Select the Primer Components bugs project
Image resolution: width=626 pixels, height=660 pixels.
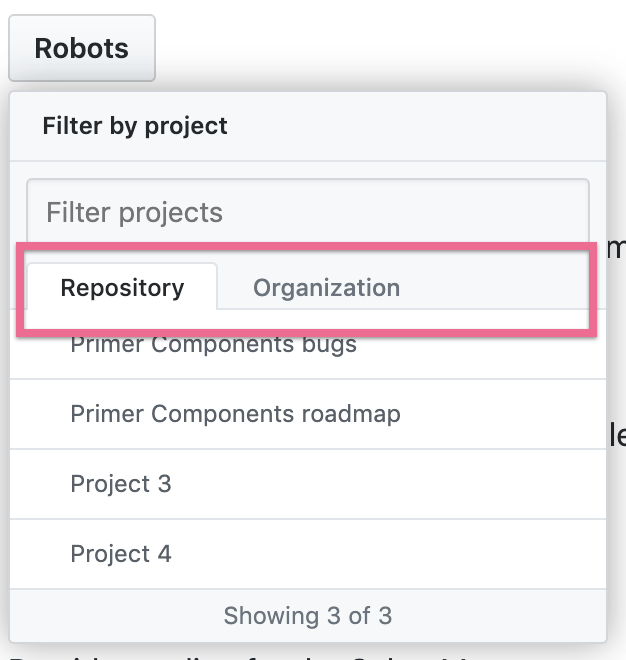pos(213,346)
